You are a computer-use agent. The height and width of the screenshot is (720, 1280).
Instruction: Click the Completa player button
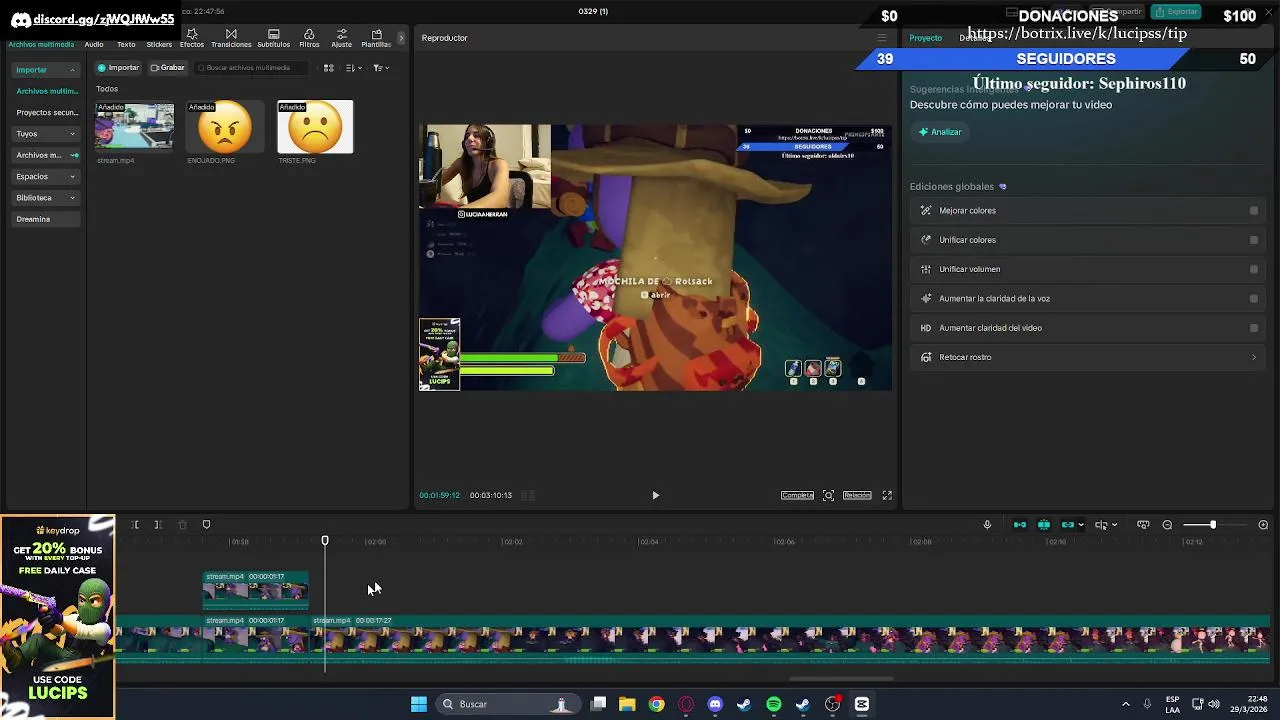(797, 495)
